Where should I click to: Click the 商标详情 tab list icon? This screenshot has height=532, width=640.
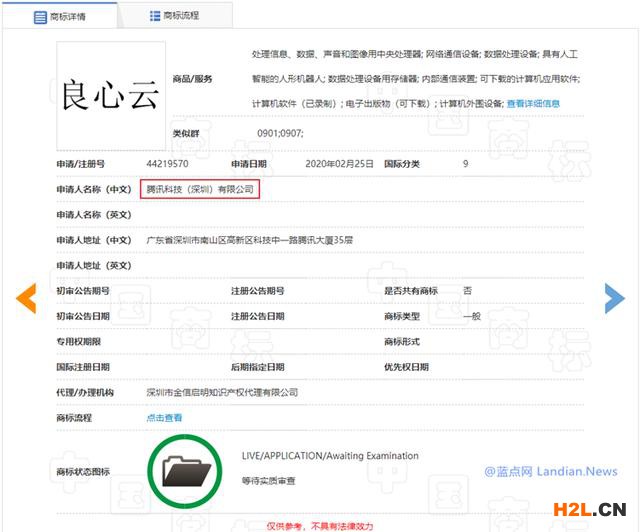[x=40, y=17]
